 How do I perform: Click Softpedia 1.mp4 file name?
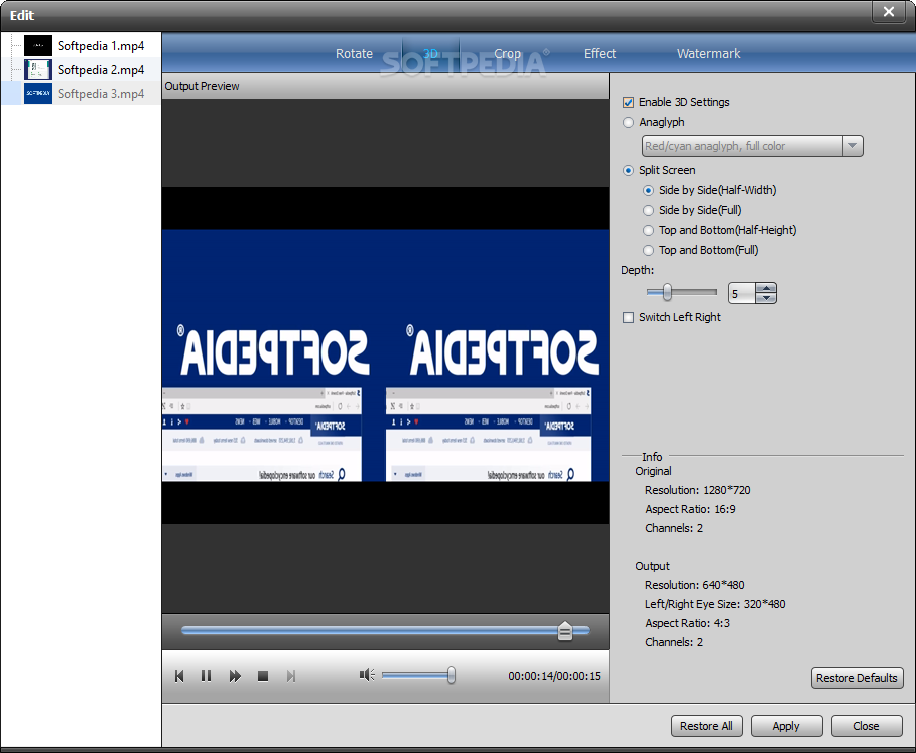(x=101, y=46)
